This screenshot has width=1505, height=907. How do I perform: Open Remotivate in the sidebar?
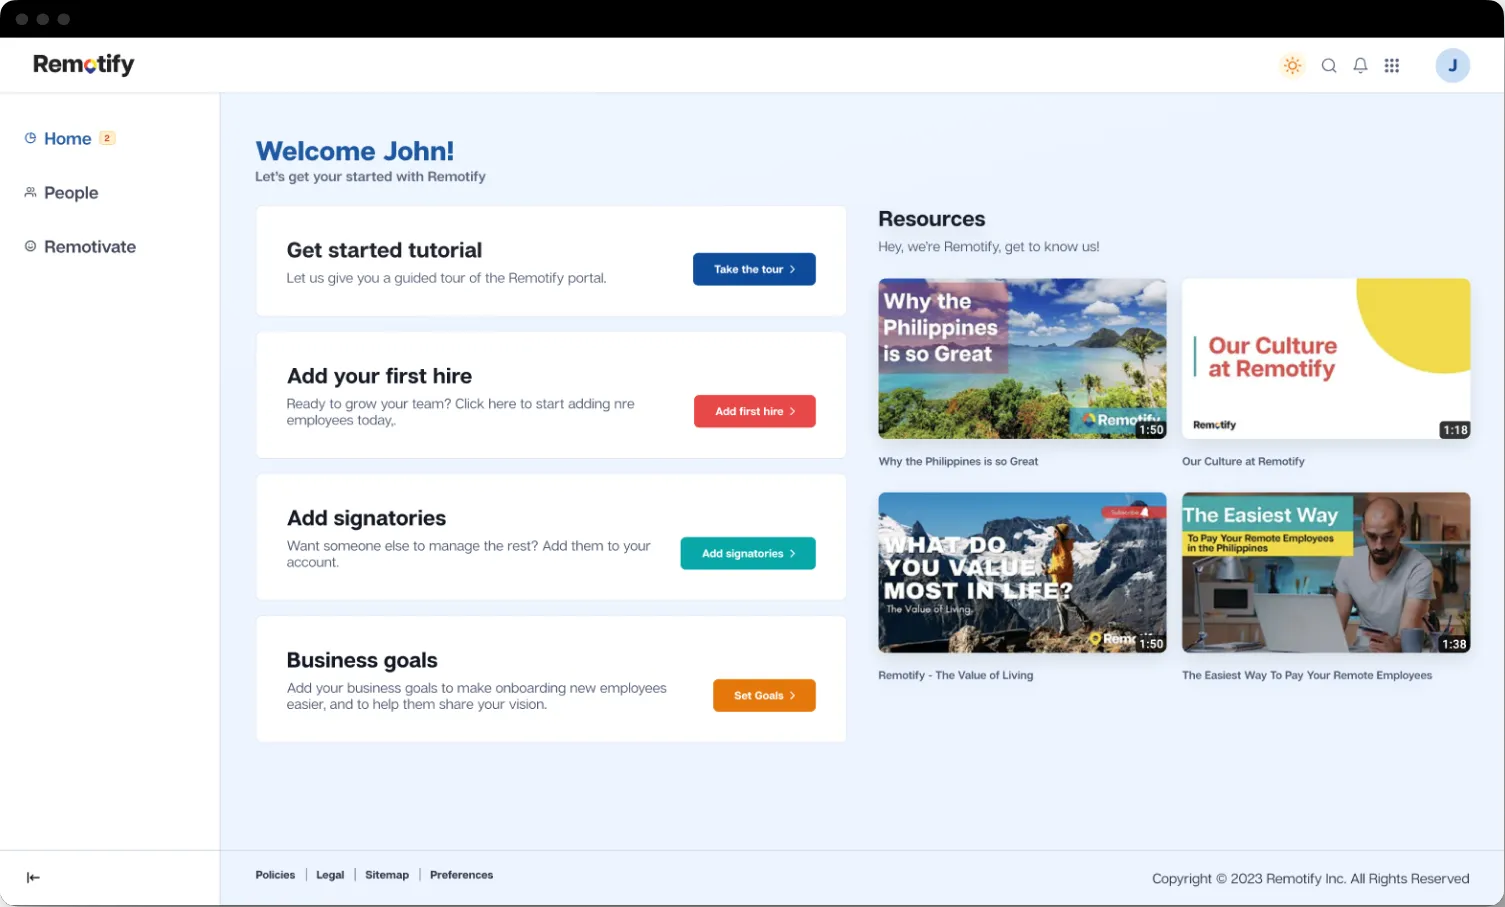pyautogui.click(x=89, y=247)
